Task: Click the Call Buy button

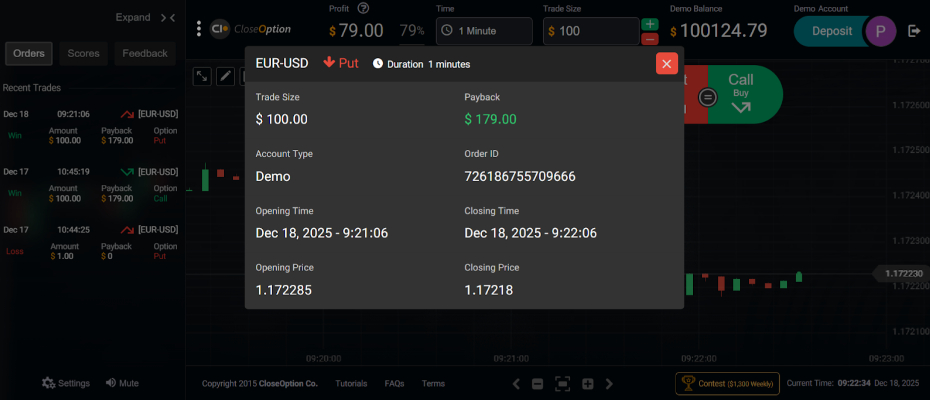Action: coord(744,94)
